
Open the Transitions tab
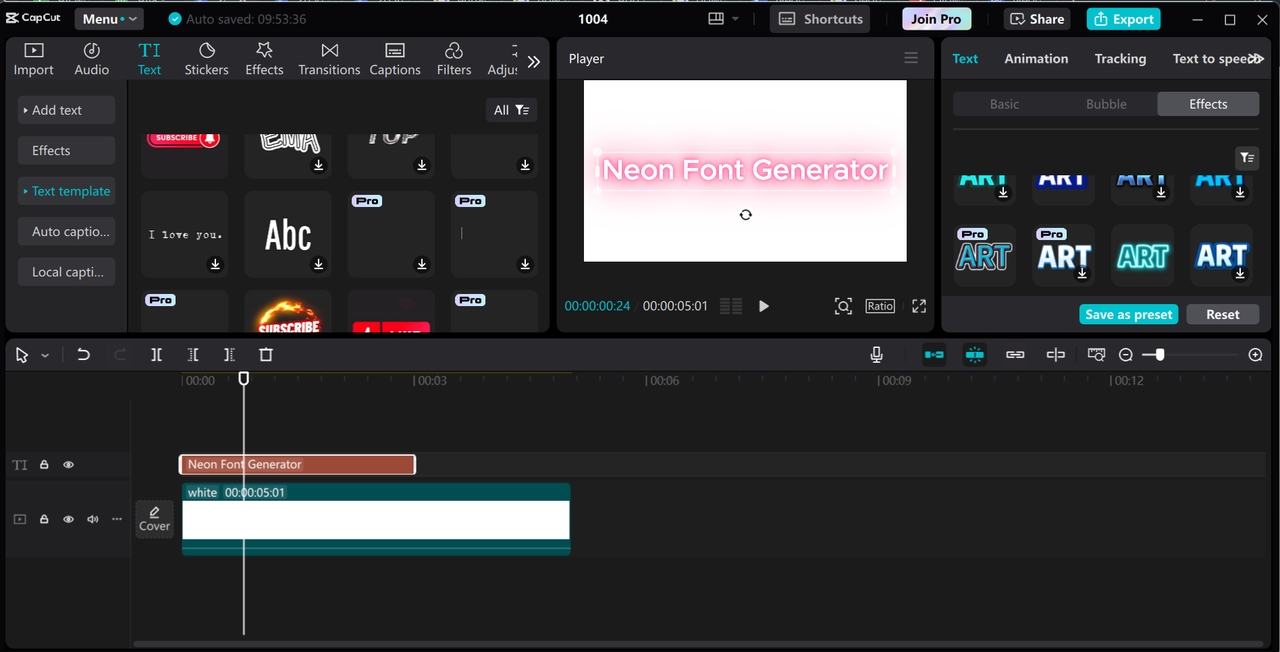point(329,59)
